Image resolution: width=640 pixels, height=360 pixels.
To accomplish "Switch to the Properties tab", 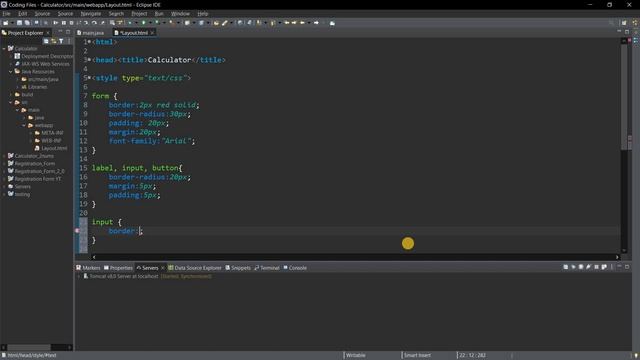I will tap(118, 268).
